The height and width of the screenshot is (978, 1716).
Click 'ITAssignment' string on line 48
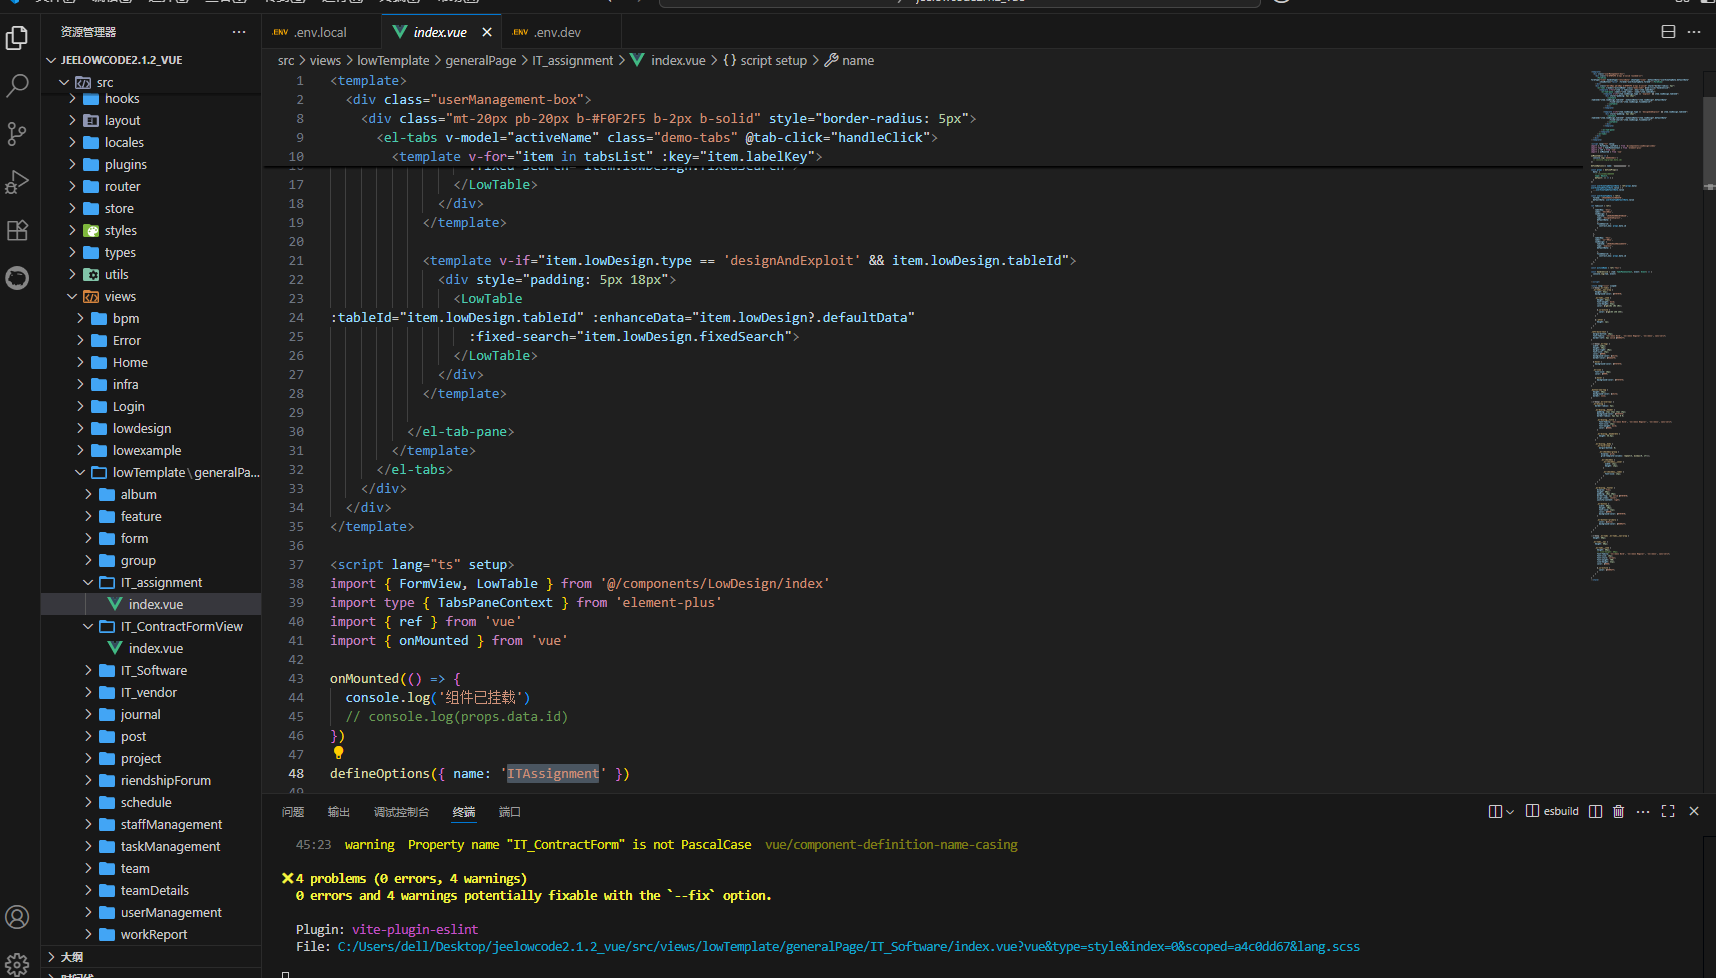[x=553, y=774]
